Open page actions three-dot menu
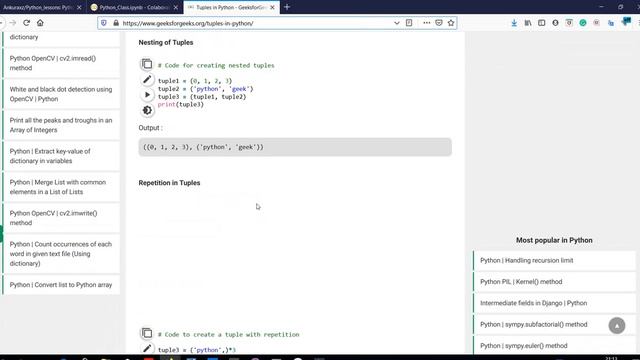 (x=427, y=23)
